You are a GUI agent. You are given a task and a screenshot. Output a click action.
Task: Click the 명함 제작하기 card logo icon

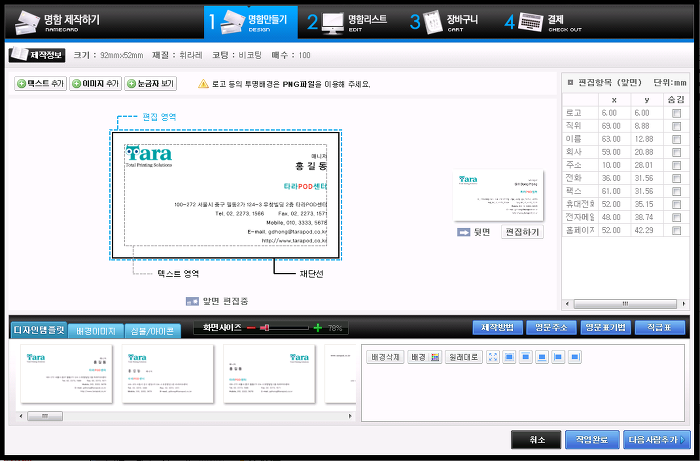tap(27, 22)
